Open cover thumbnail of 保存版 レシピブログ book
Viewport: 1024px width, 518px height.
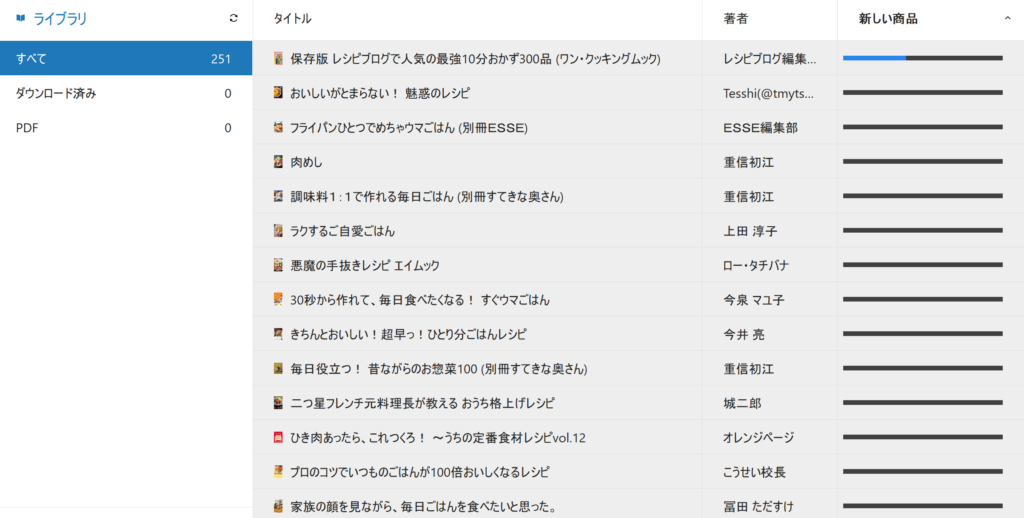tap(278, 58)
